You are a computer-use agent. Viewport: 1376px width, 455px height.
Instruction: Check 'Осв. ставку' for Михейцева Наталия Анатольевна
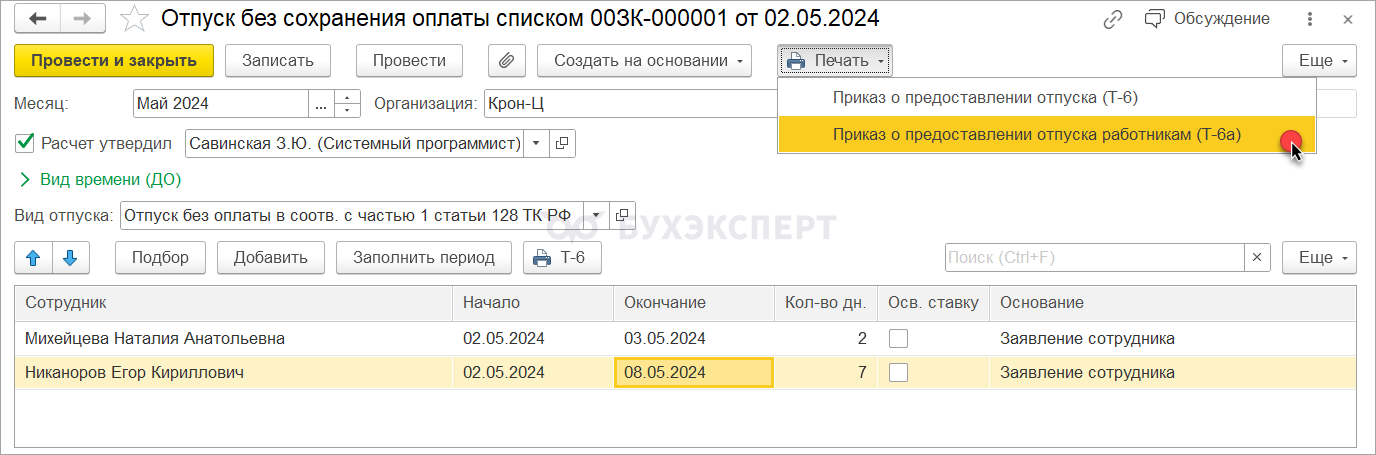899,338
